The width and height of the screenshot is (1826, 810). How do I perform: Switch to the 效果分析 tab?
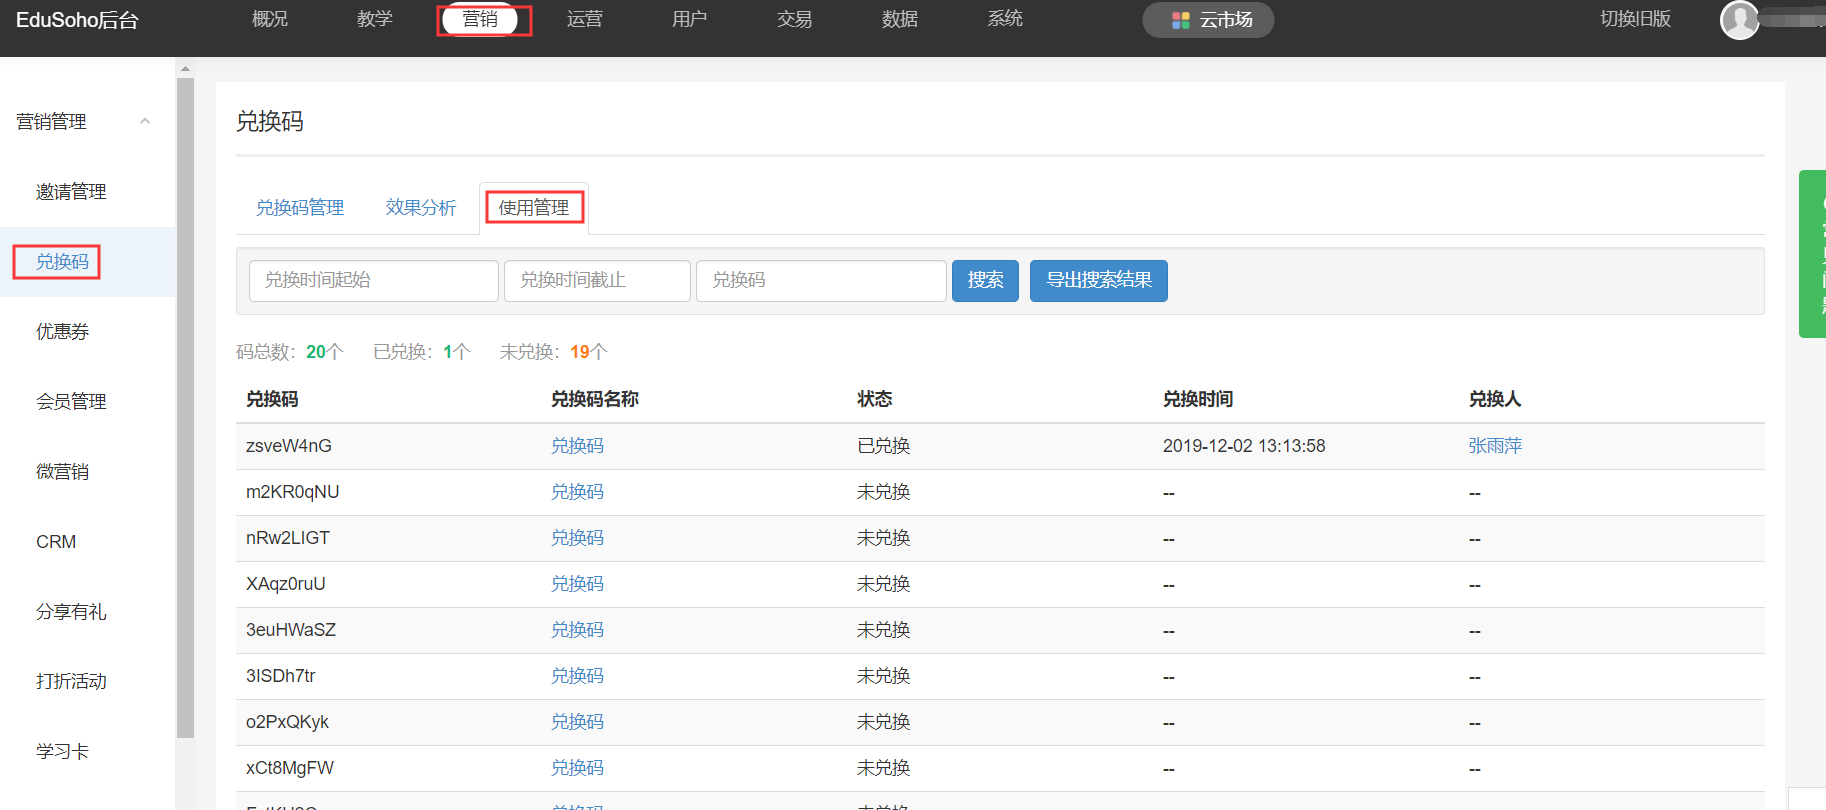[x=421, y=208]
